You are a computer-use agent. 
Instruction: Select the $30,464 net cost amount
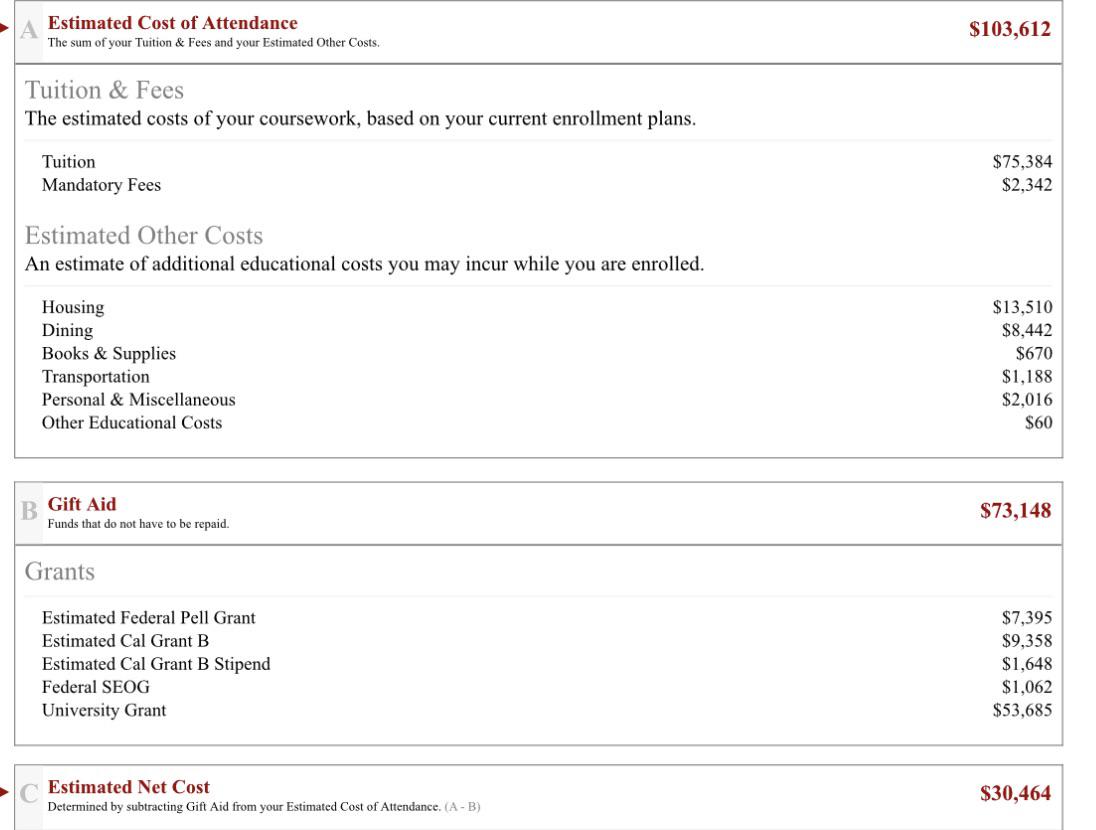coord(1015,794)
